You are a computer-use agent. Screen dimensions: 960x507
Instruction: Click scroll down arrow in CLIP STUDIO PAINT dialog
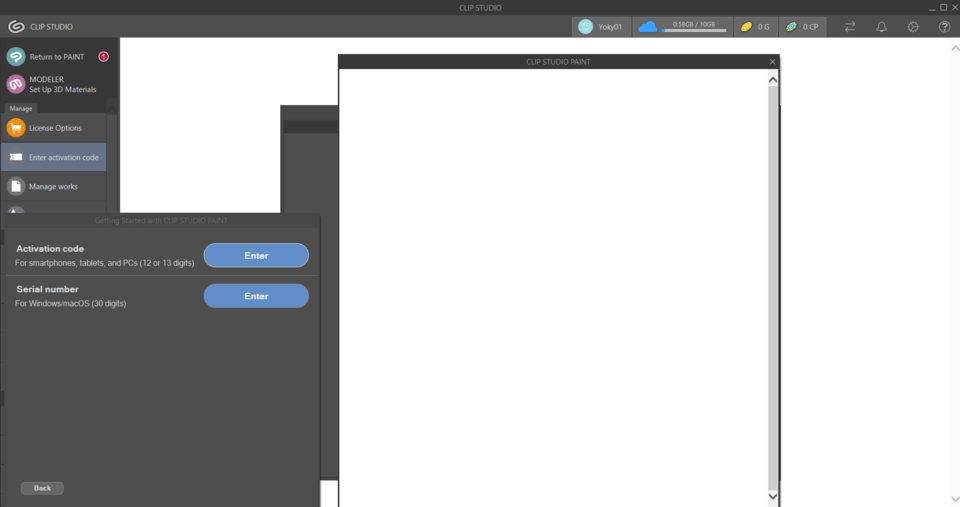coord(773,497)
